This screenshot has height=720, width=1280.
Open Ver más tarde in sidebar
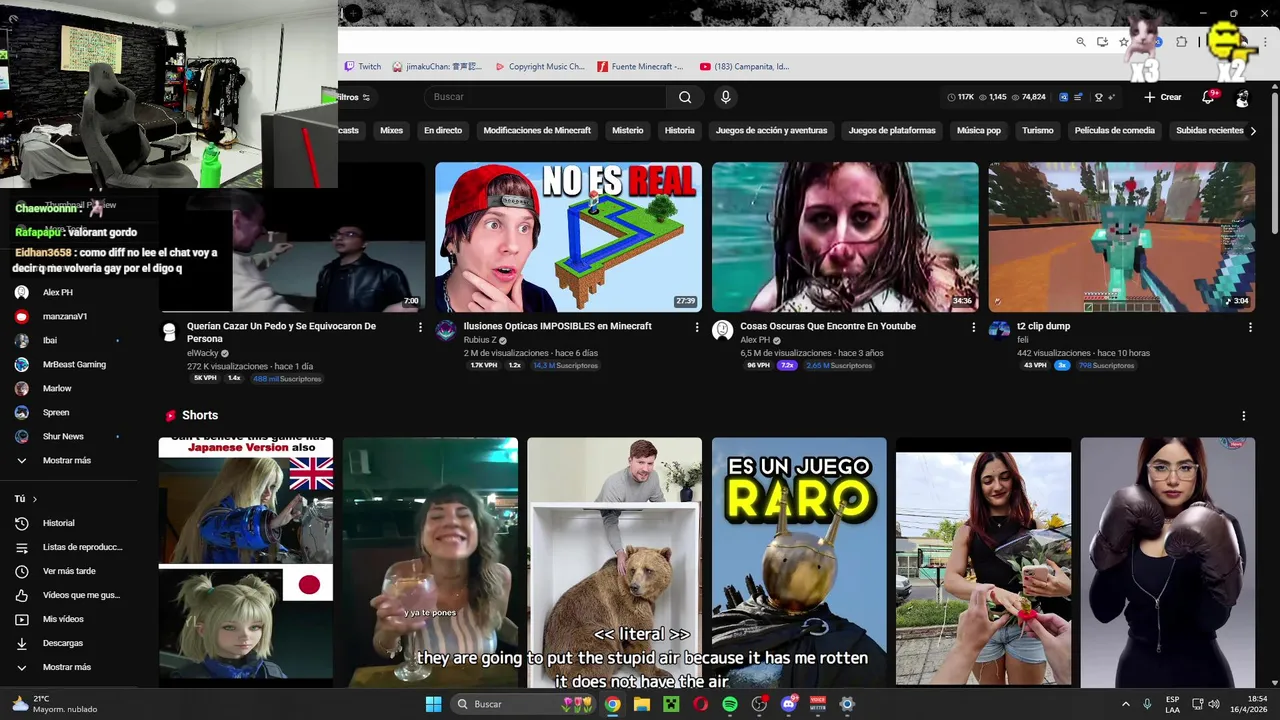pos(66,571)
